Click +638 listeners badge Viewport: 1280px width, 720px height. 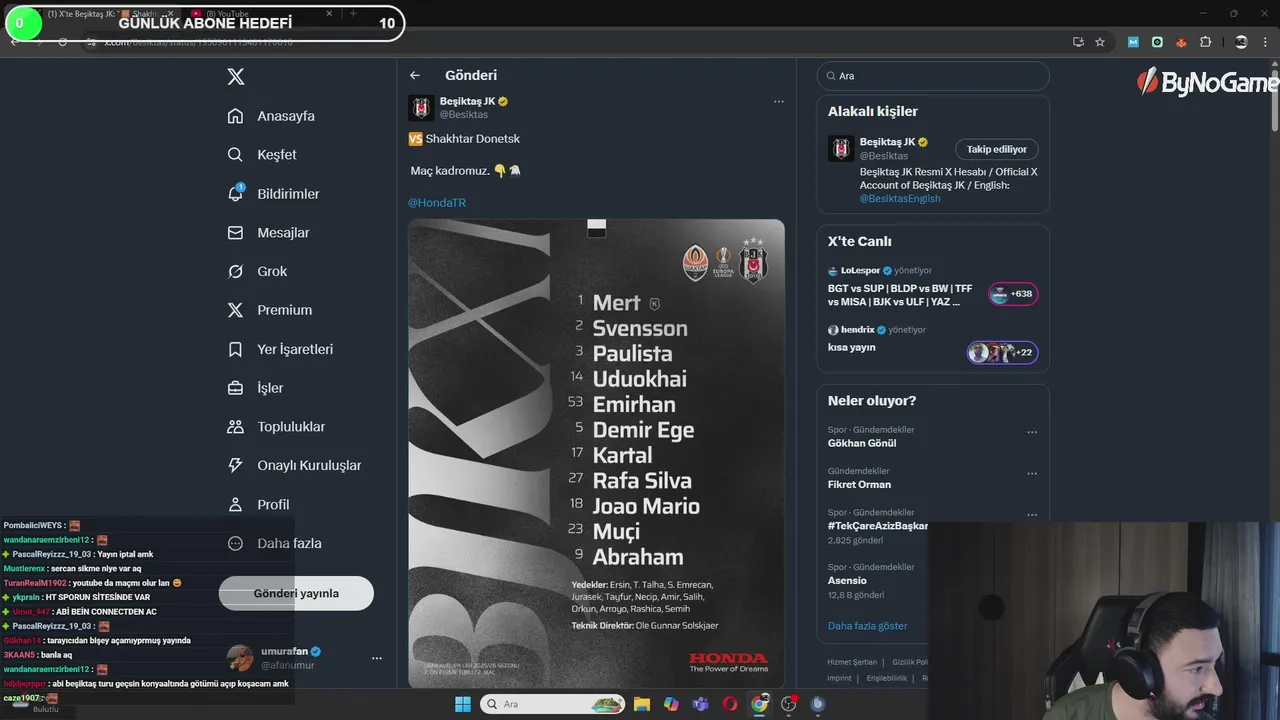[x=1013, y=294]
